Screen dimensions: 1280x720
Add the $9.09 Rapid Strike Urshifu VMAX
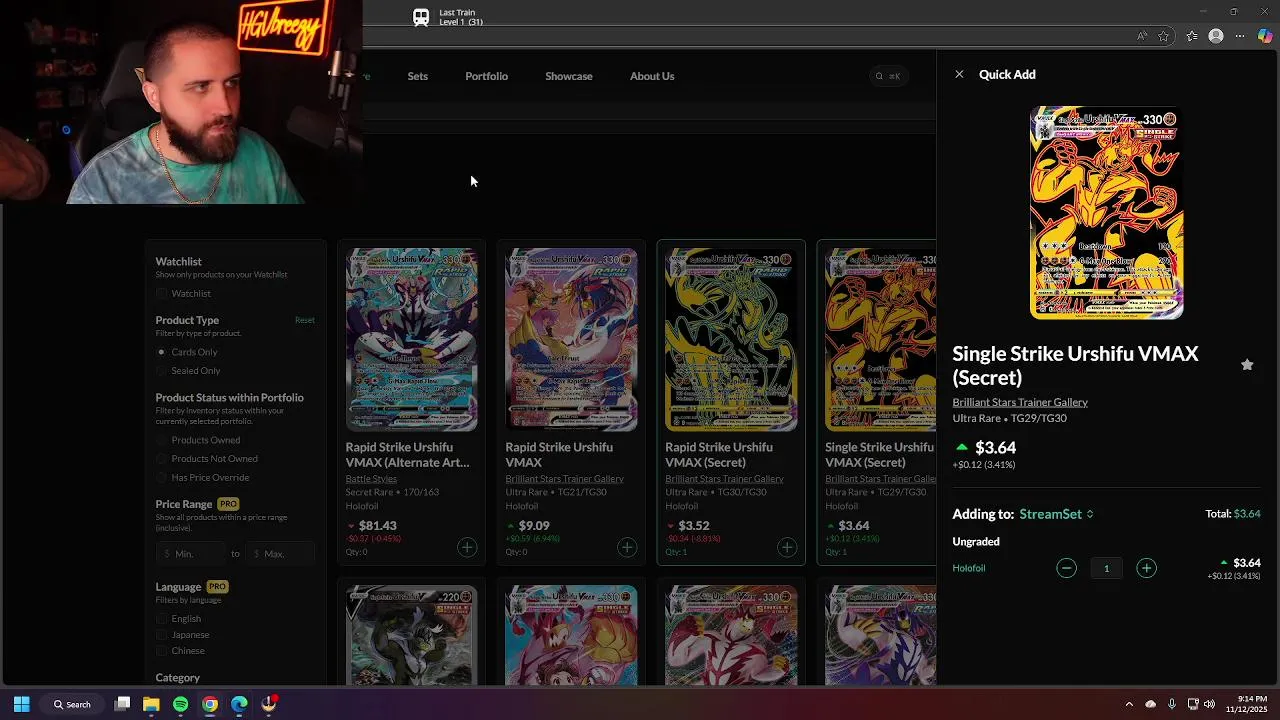[627, 547]
